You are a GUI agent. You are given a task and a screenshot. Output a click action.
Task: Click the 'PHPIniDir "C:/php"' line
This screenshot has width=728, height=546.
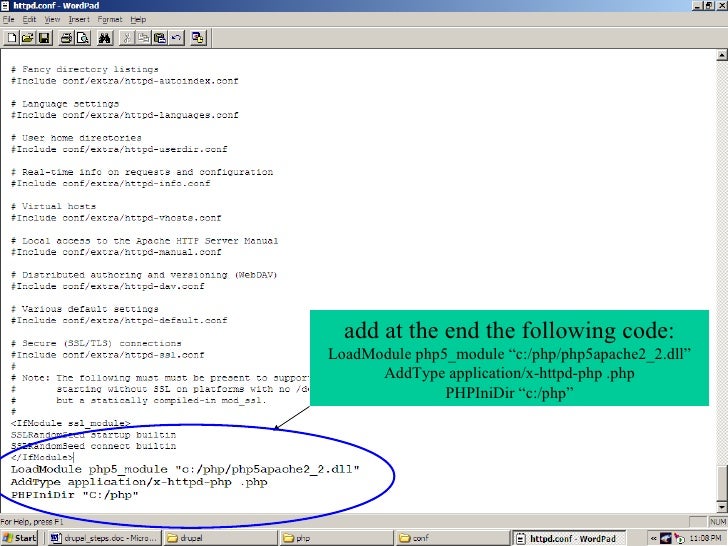[x=74, y=495]
